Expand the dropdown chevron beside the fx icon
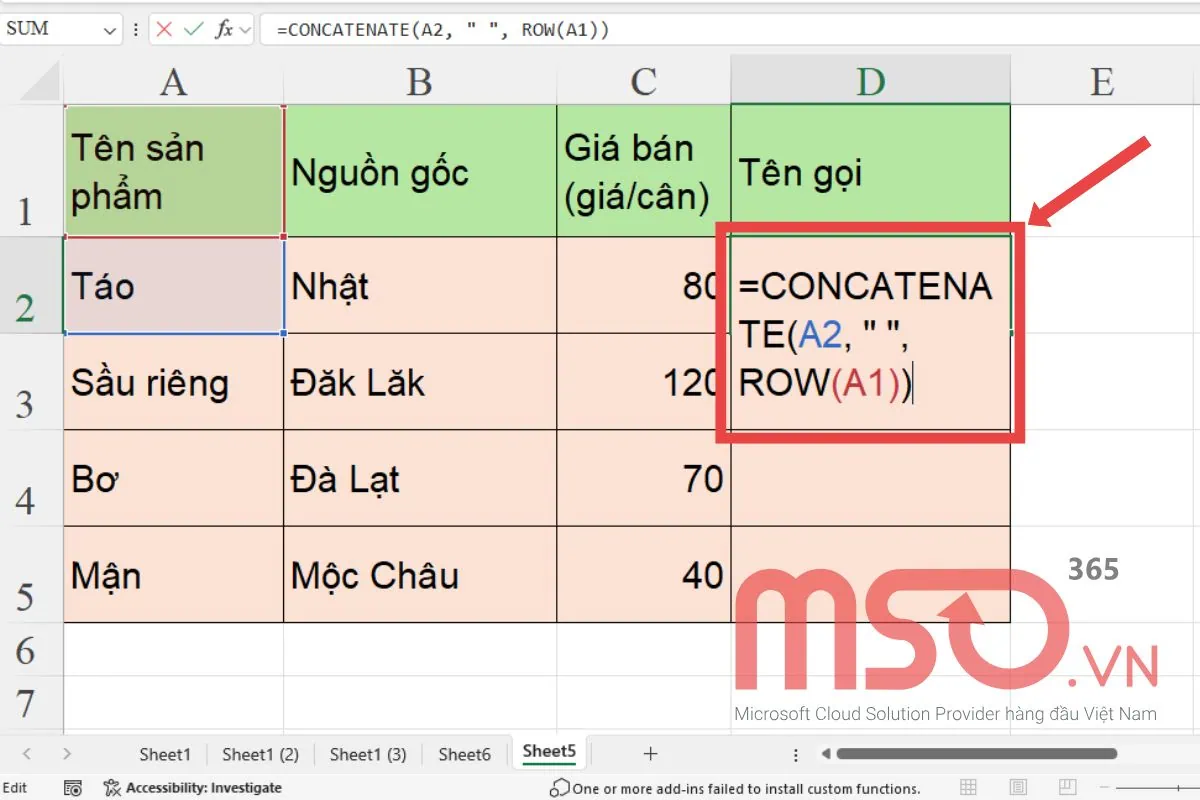The height and width of the screenshot is (800, 1200). [x=246, y=30]
